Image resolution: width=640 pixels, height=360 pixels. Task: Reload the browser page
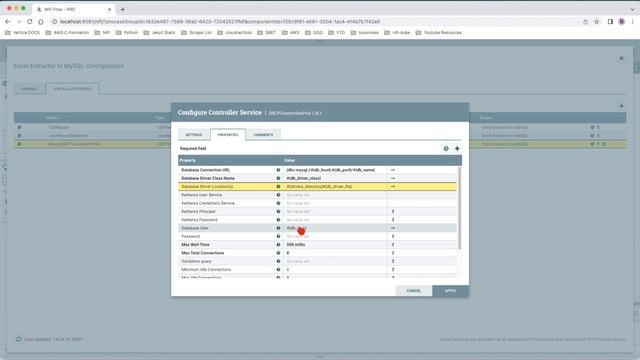tap(29, 22)
